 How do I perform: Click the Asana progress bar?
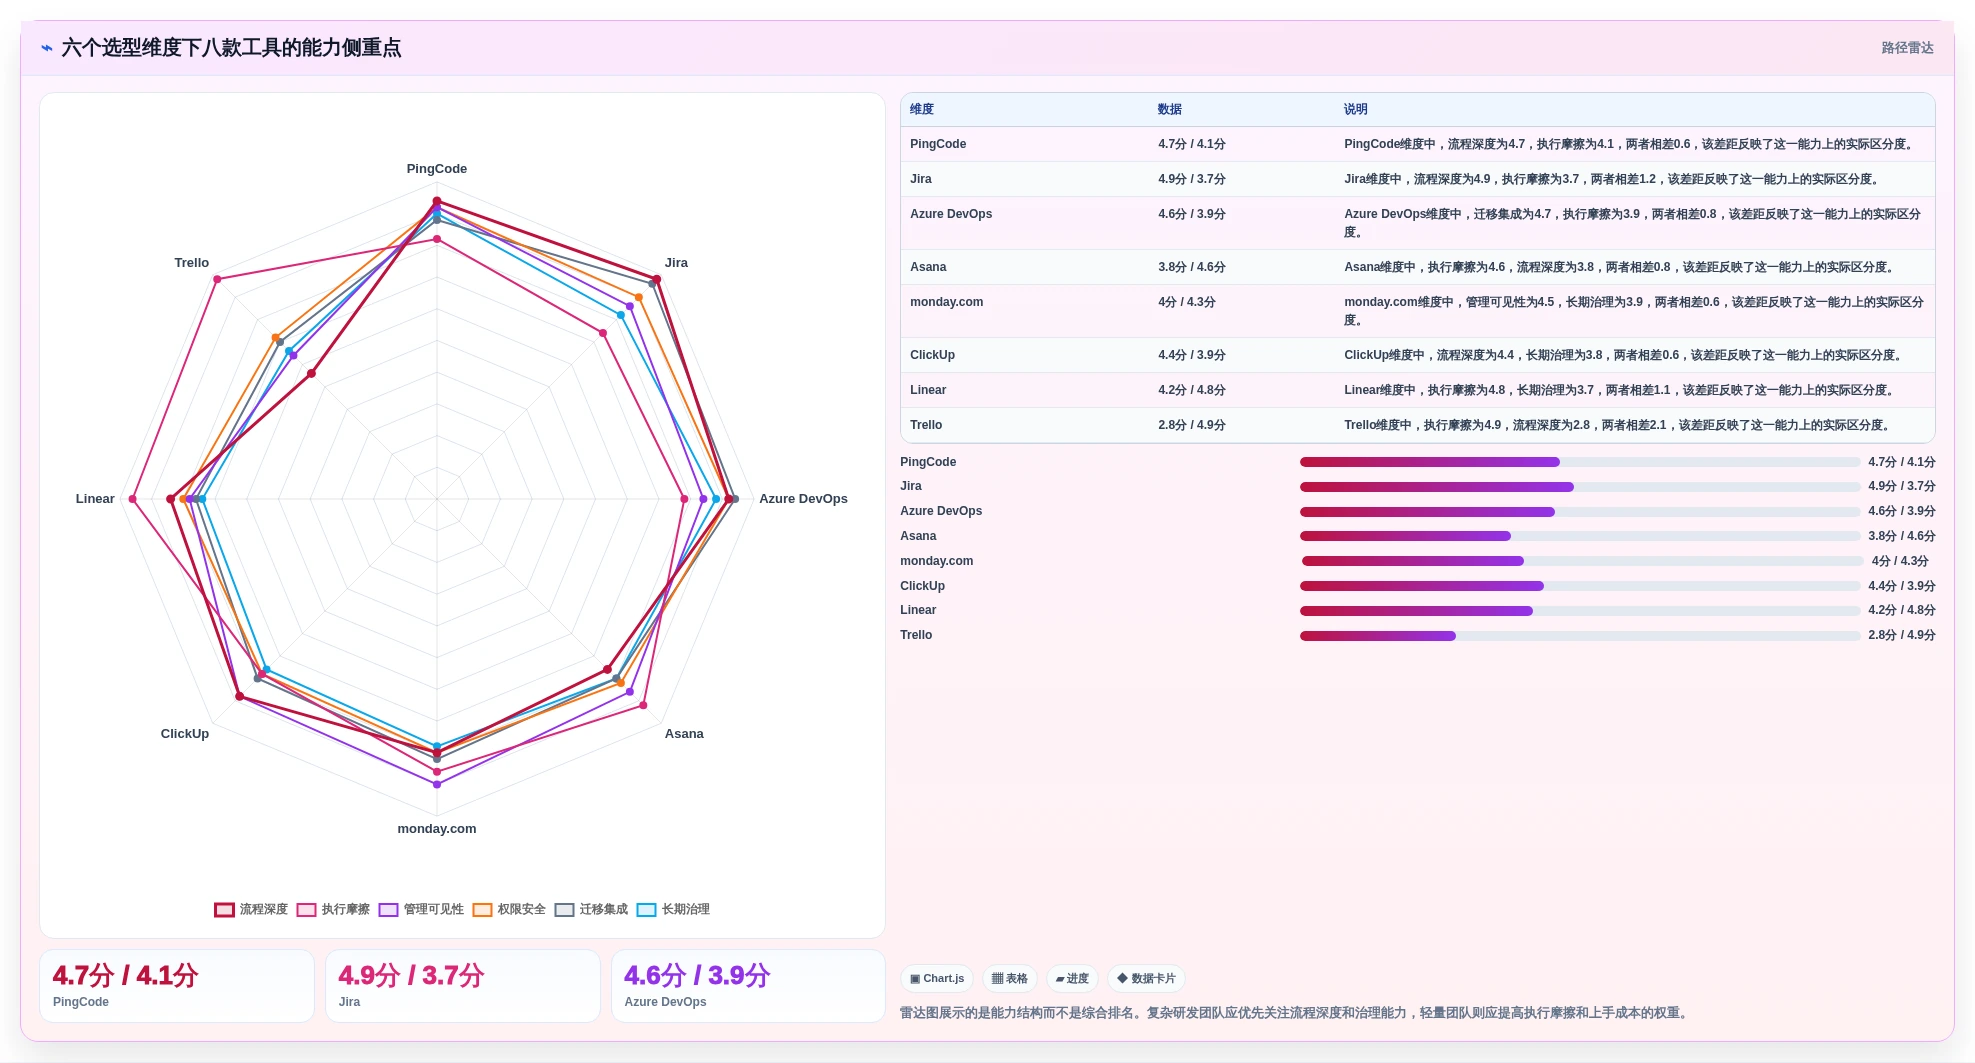pyautogui.click(x=1580, y=536)
